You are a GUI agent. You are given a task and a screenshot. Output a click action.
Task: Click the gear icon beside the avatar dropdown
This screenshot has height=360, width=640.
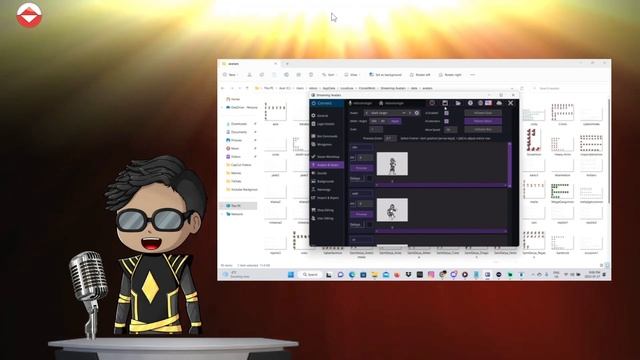tap(417, 113)
